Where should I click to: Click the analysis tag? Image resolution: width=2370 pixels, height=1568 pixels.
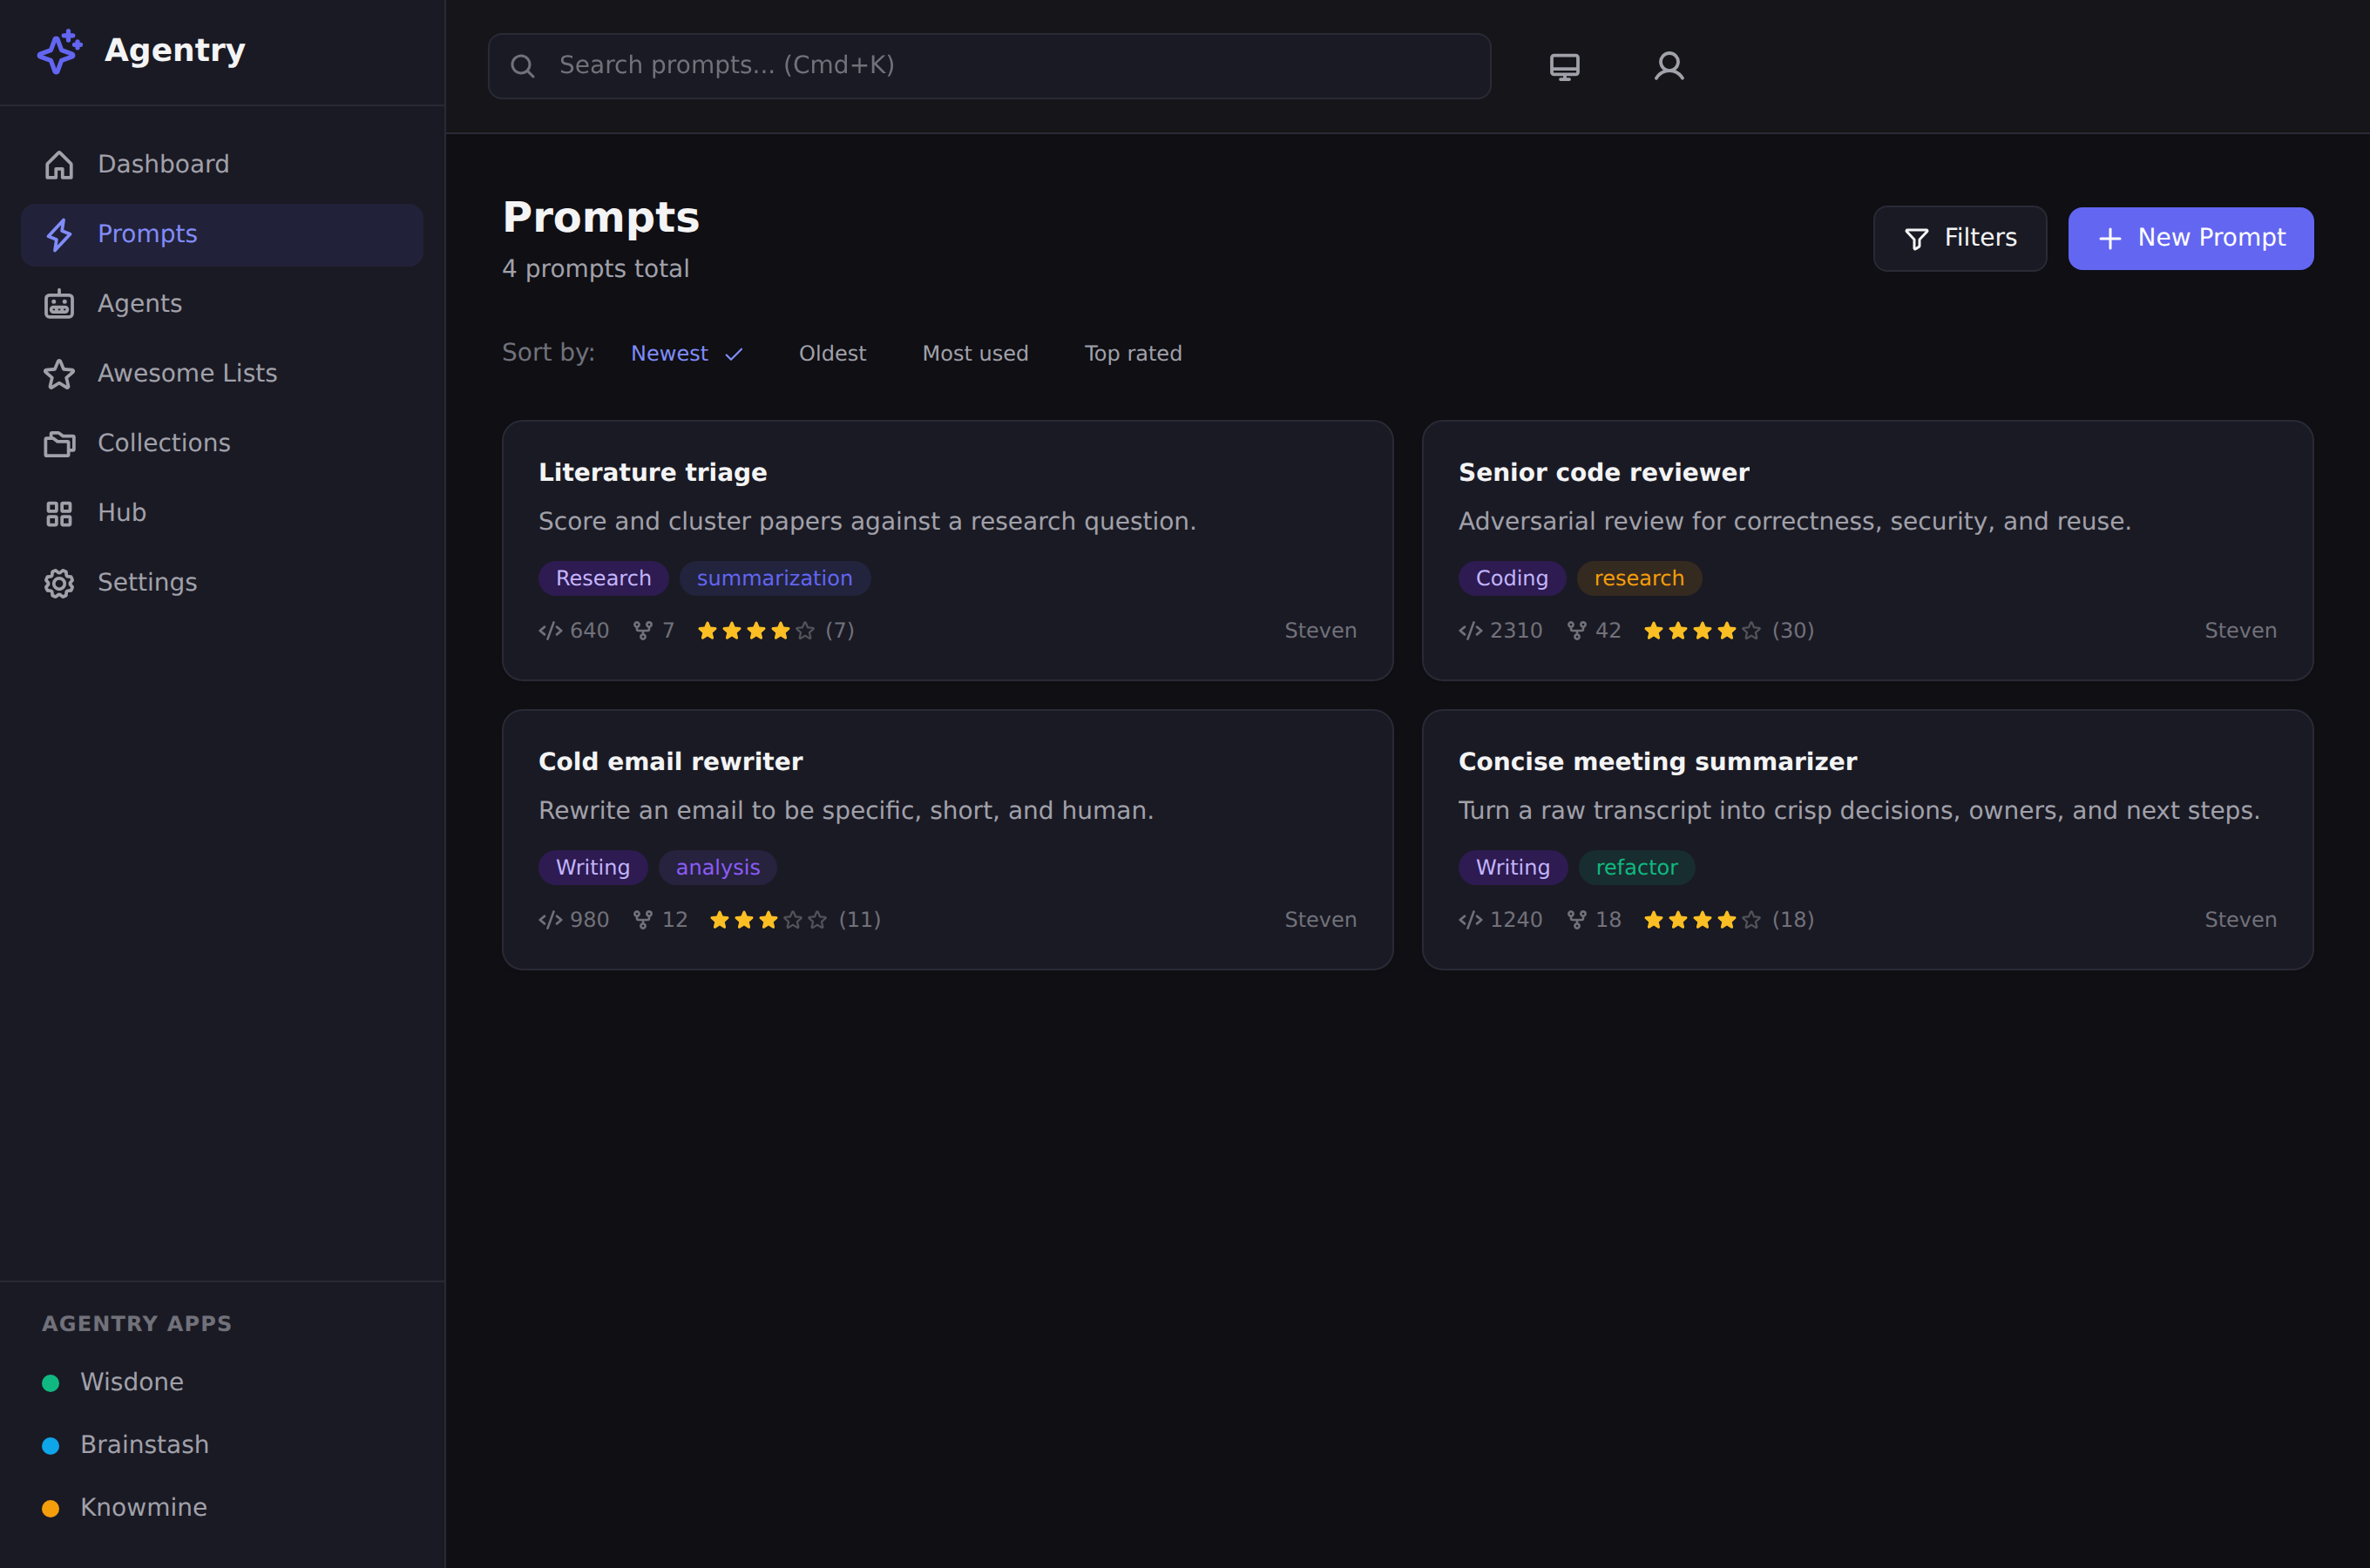717,867
